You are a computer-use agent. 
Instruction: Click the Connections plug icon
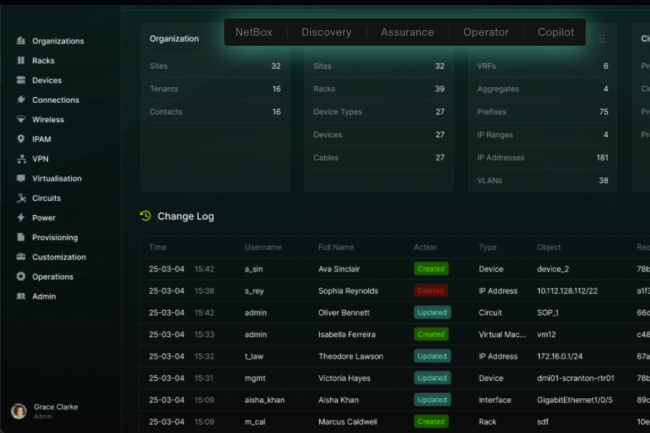click(21, 99)
